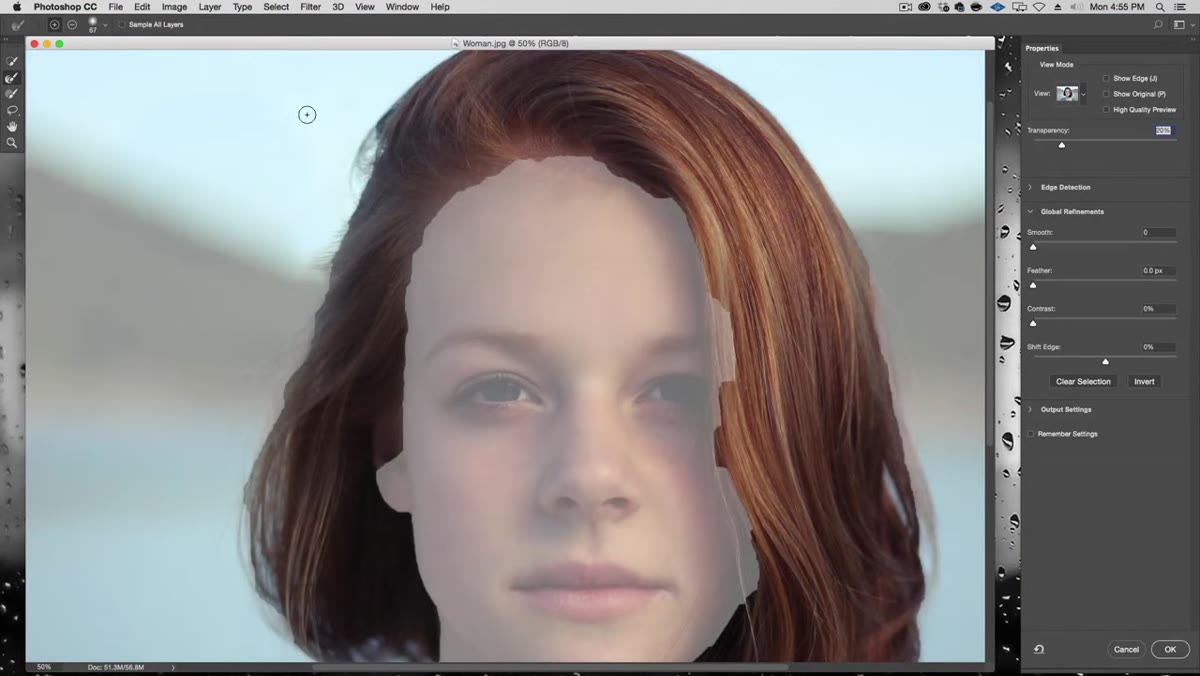The image size is (1200, 676).
Task: Click the Transparency slider handle
Action: (1062, 145)
